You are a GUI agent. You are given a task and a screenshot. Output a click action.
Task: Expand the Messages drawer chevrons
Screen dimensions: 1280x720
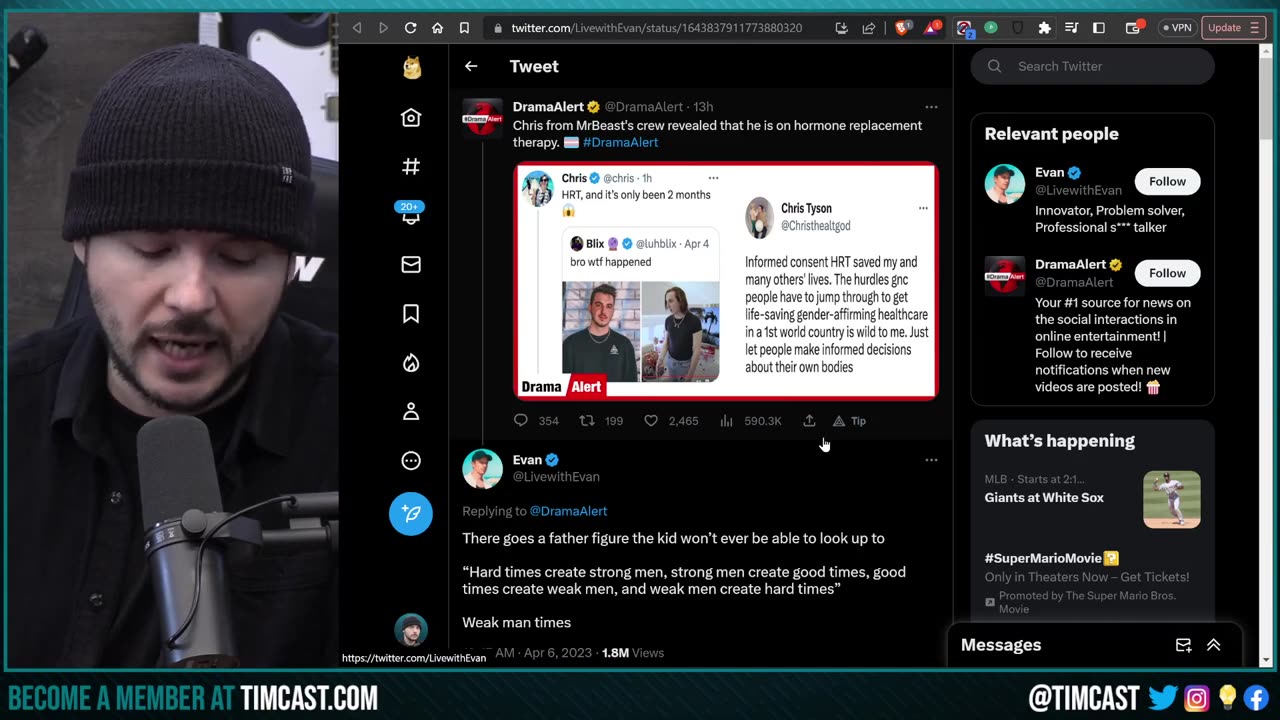(x=1213, y=645)
